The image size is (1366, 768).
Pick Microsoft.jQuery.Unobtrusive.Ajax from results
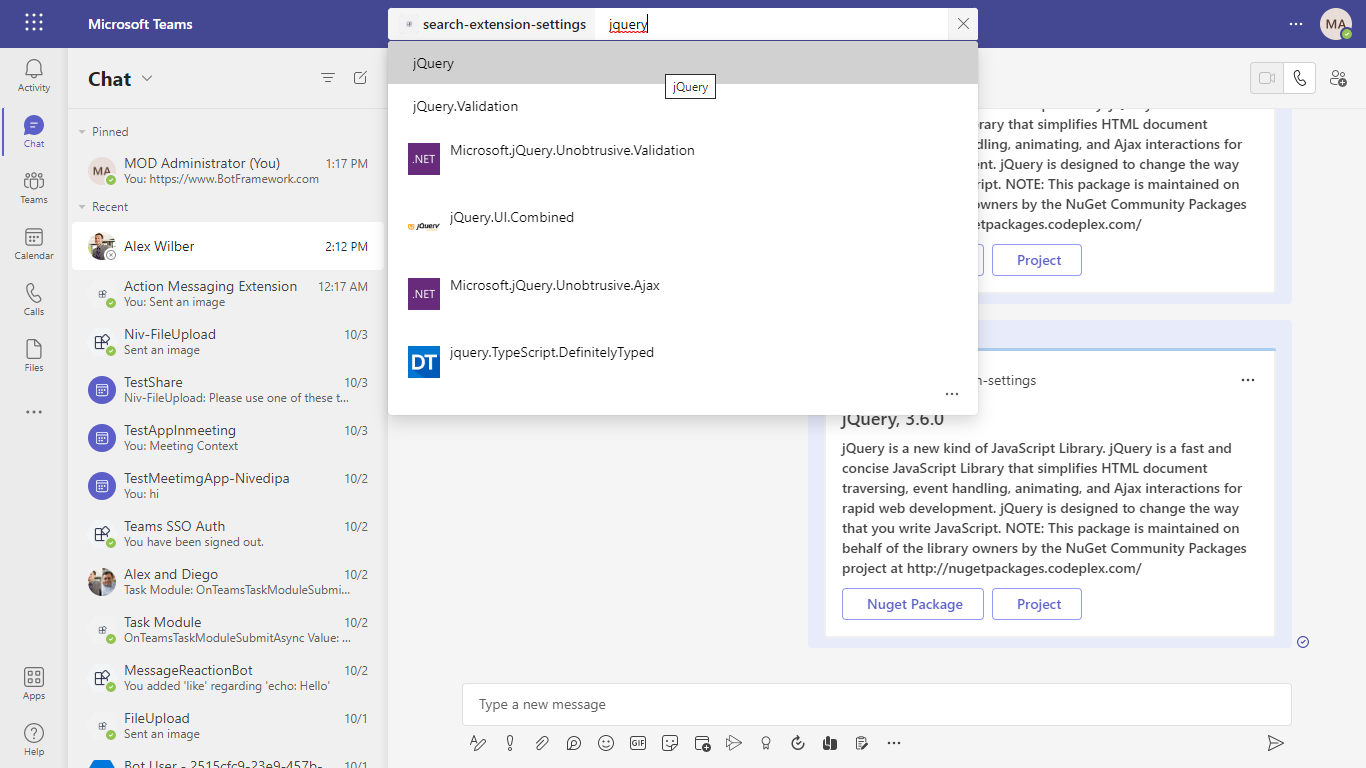(683, 294)
